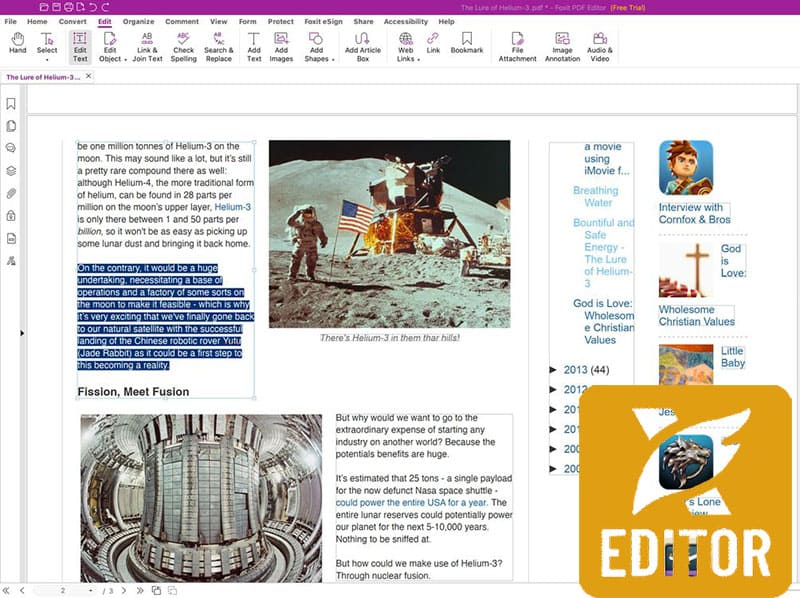Expand the 2013 (44) archive entry
This screenshot has height=598, width=800.
click(553, 369)
